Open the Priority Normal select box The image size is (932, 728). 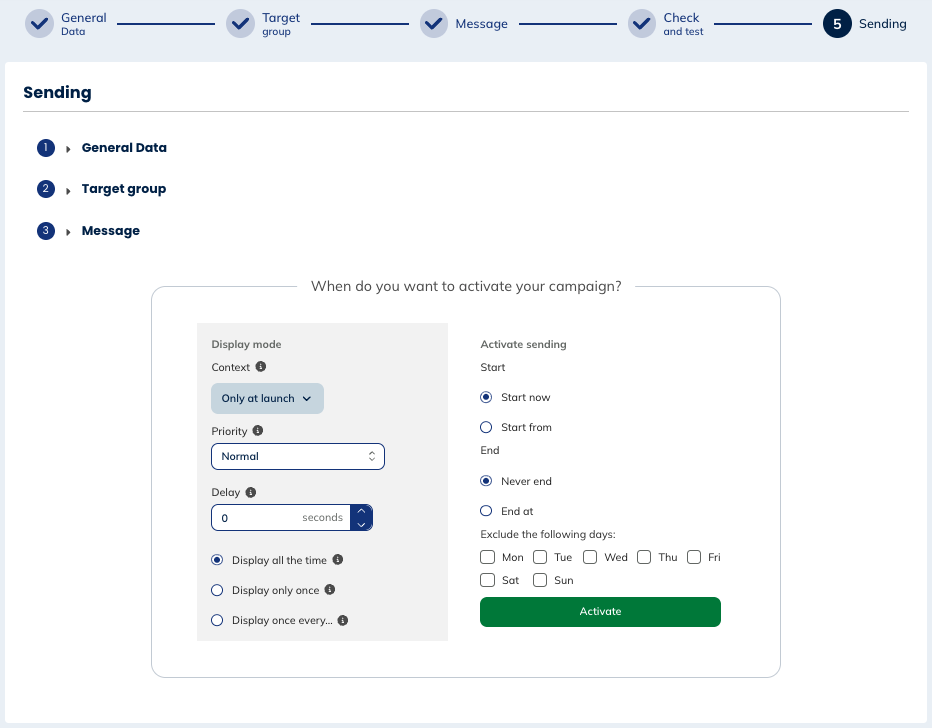point(297,456)
